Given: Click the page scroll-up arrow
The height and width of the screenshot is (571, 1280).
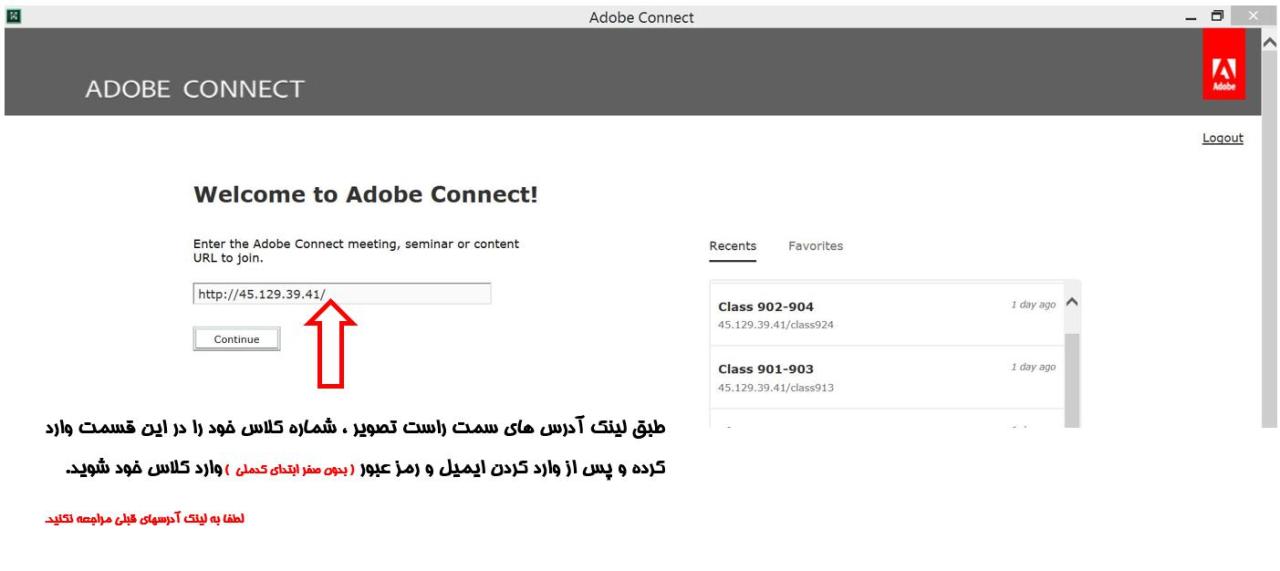Looking at the screenshot, I should (1270, 40).
